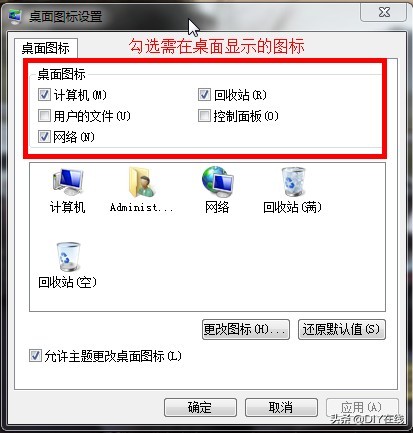413x433 pixels.
Task: Enable the 控制面板(O) checkbox
Action: pyautogui.click(x=204, y=116)
